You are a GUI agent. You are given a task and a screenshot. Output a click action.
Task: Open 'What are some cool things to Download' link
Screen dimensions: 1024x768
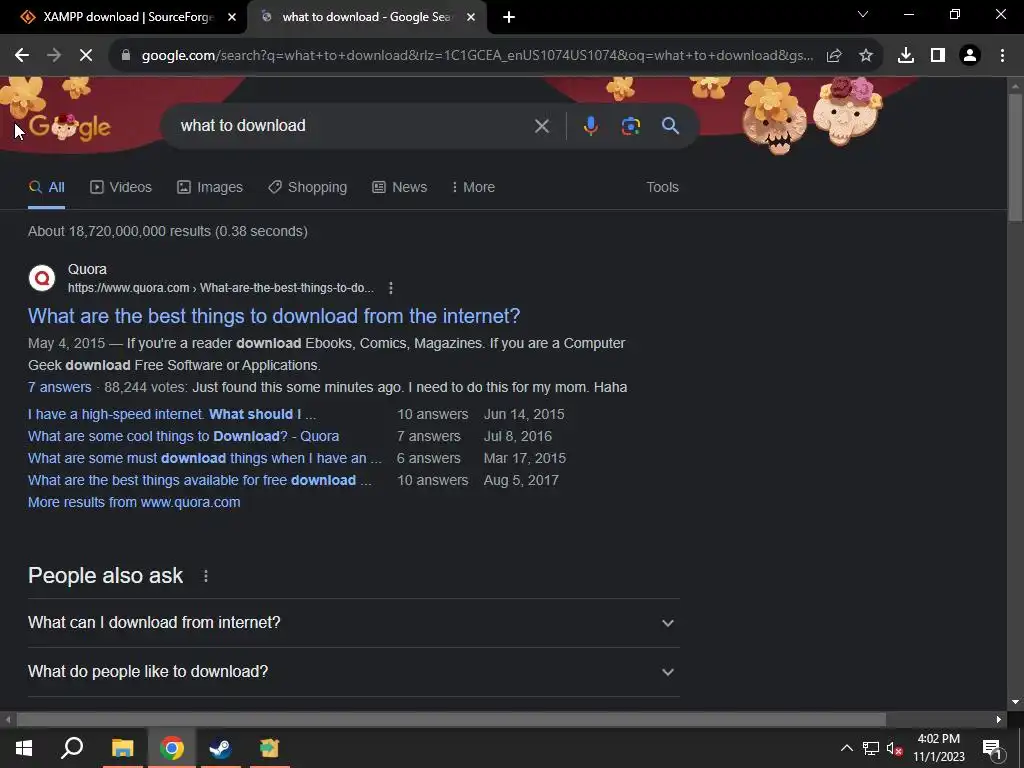coord(184,436)
